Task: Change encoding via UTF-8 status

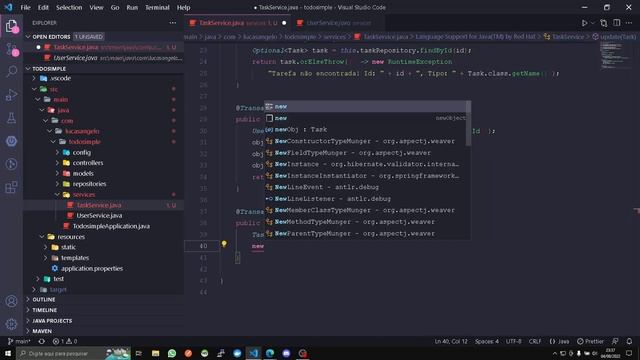Action: [x=513, y=341]
